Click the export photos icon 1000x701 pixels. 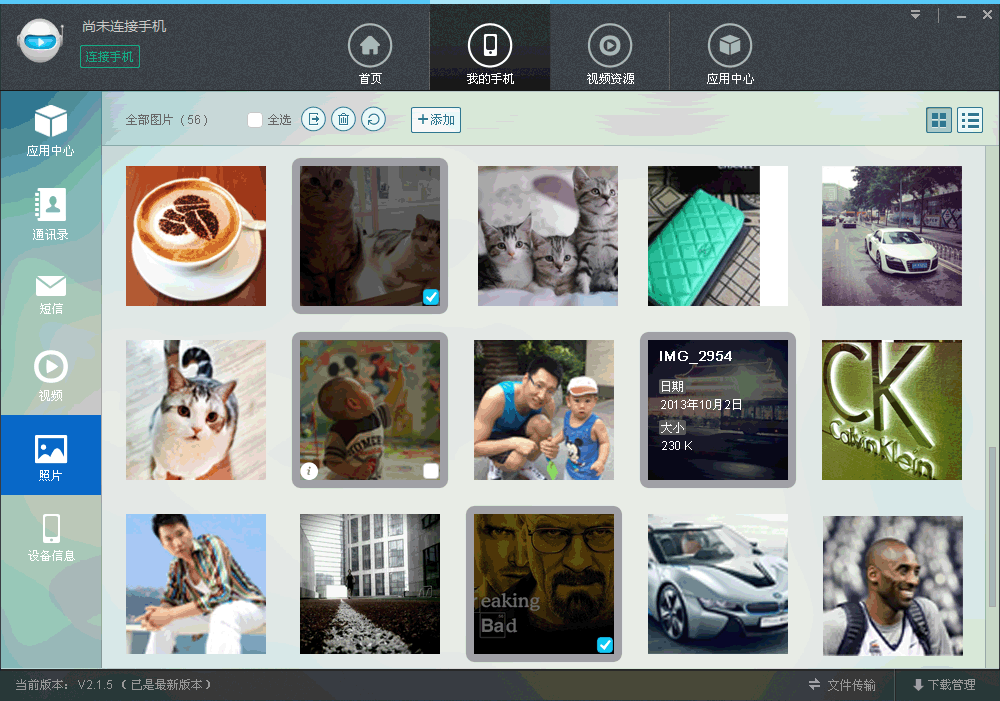point(314,120)
